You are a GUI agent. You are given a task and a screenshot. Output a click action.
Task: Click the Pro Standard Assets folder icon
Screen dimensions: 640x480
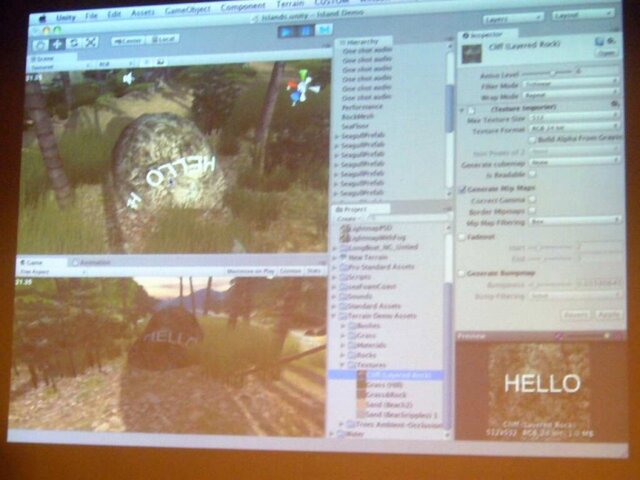(x=344, y=267)
